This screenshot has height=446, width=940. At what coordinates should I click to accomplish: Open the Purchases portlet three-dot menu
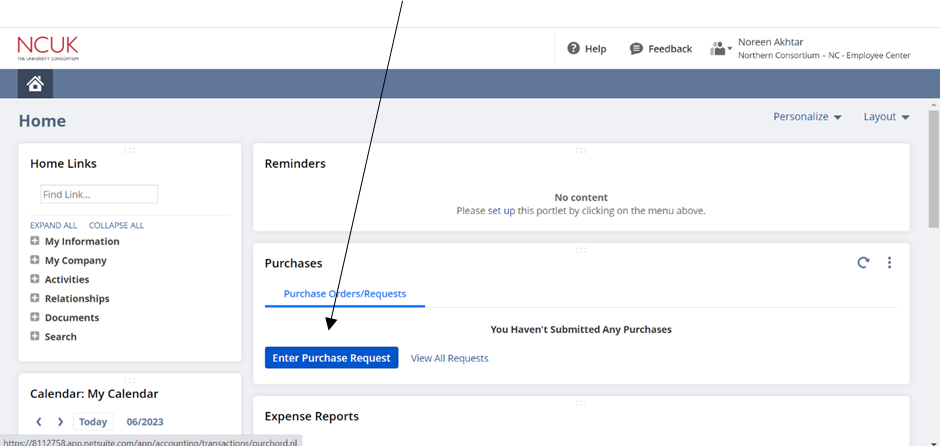pos(889,263)
